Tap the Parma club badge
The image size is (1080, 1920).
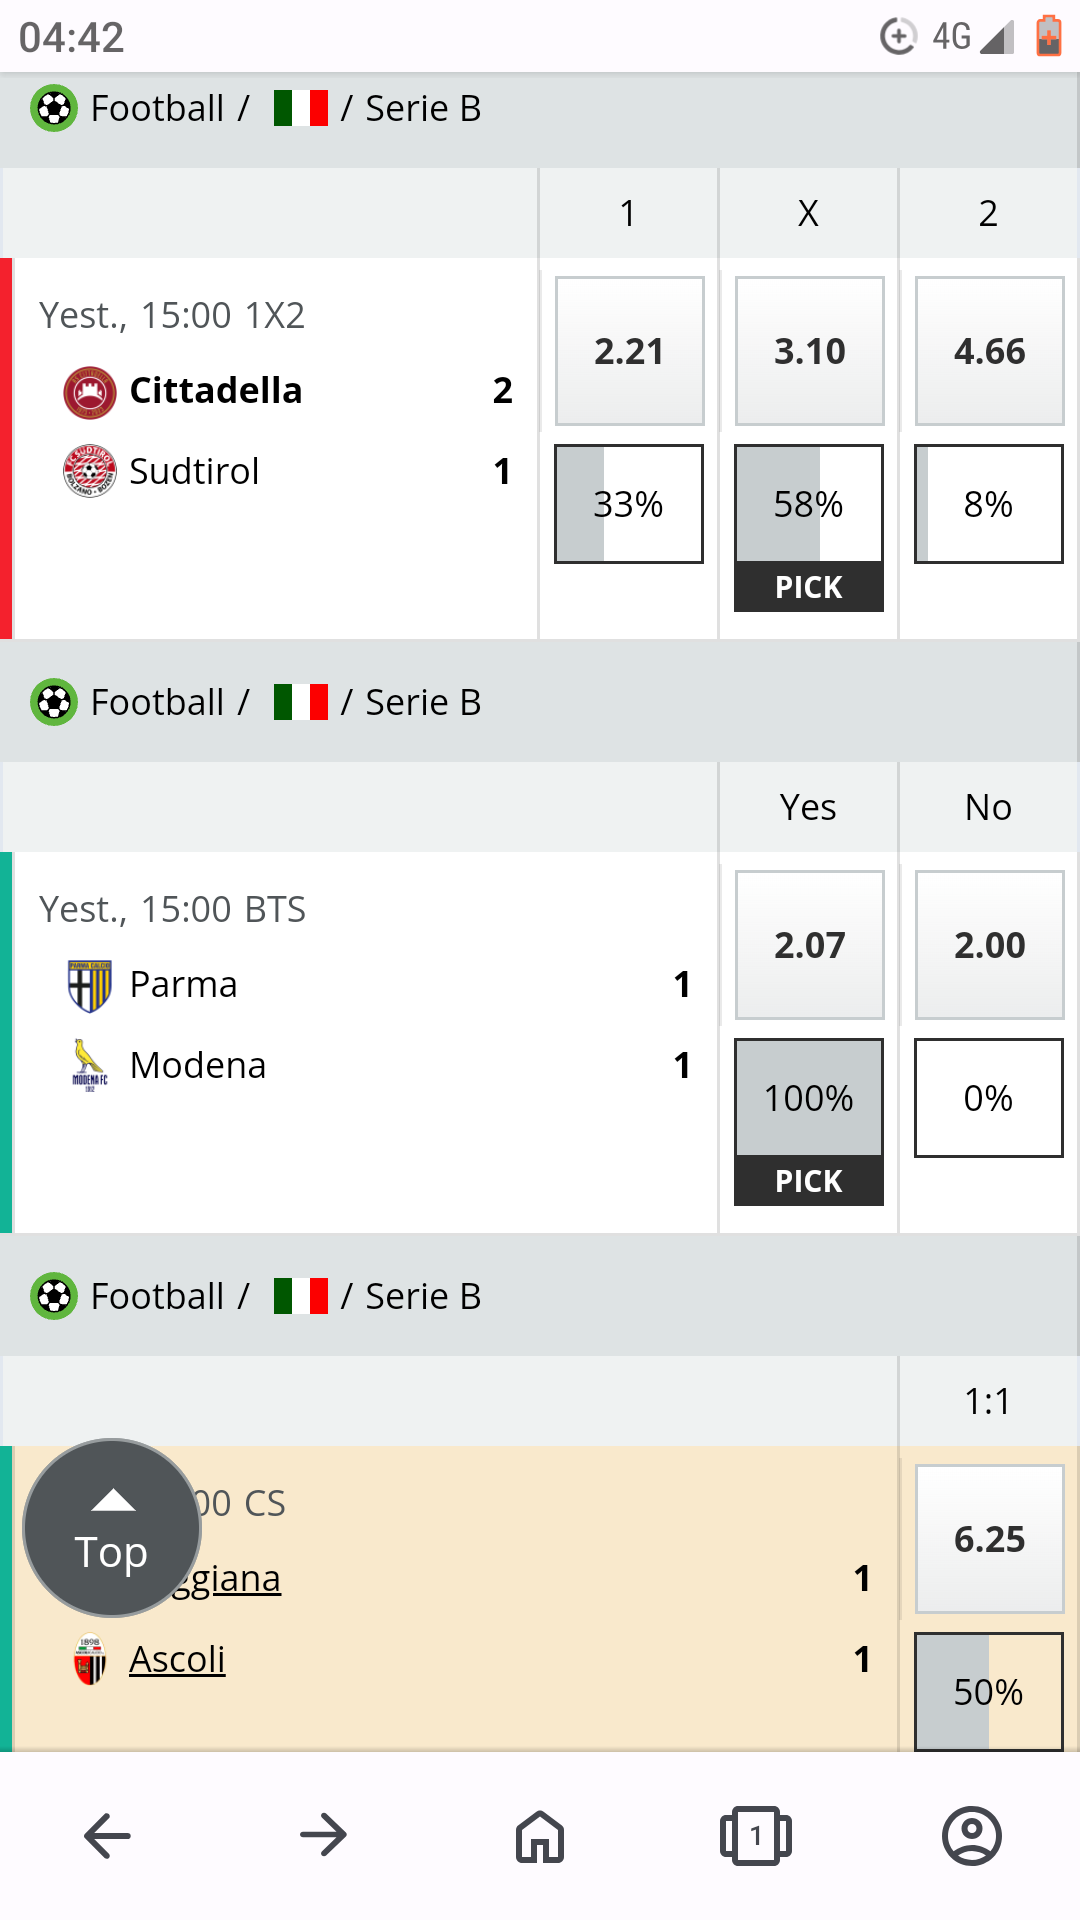[x=90, y=986]
